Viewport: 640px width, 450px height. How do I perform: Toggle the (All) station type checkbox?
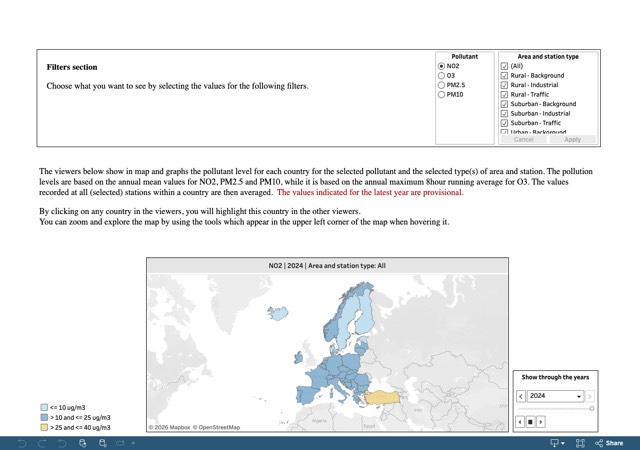coord(504,66)
